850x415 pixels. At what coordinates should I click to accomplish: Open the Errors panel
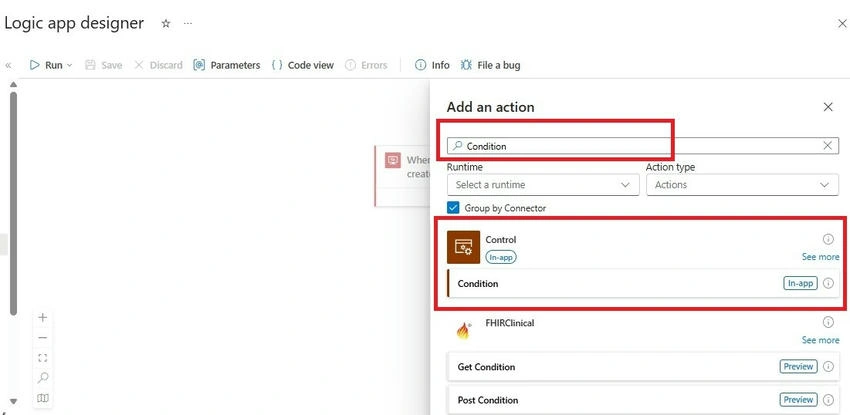366,65
